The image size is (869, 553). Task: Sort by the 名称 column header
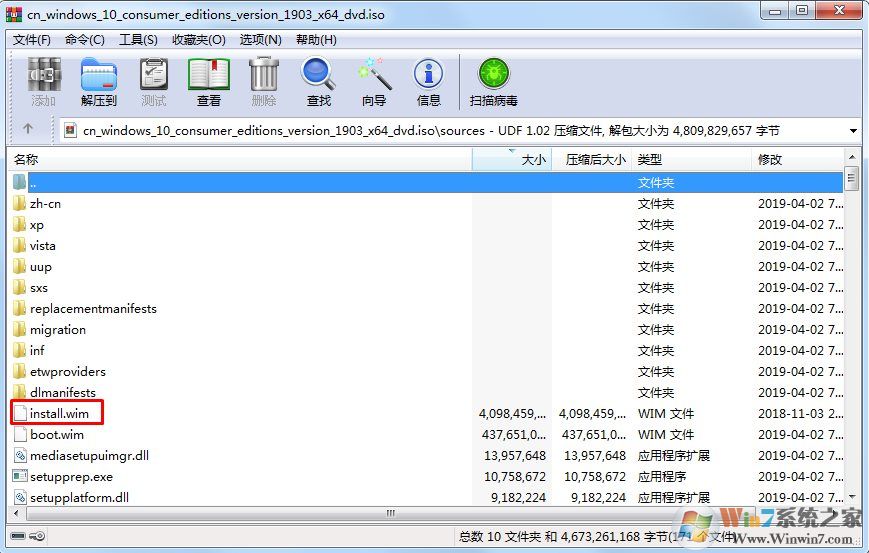(240, 160)
